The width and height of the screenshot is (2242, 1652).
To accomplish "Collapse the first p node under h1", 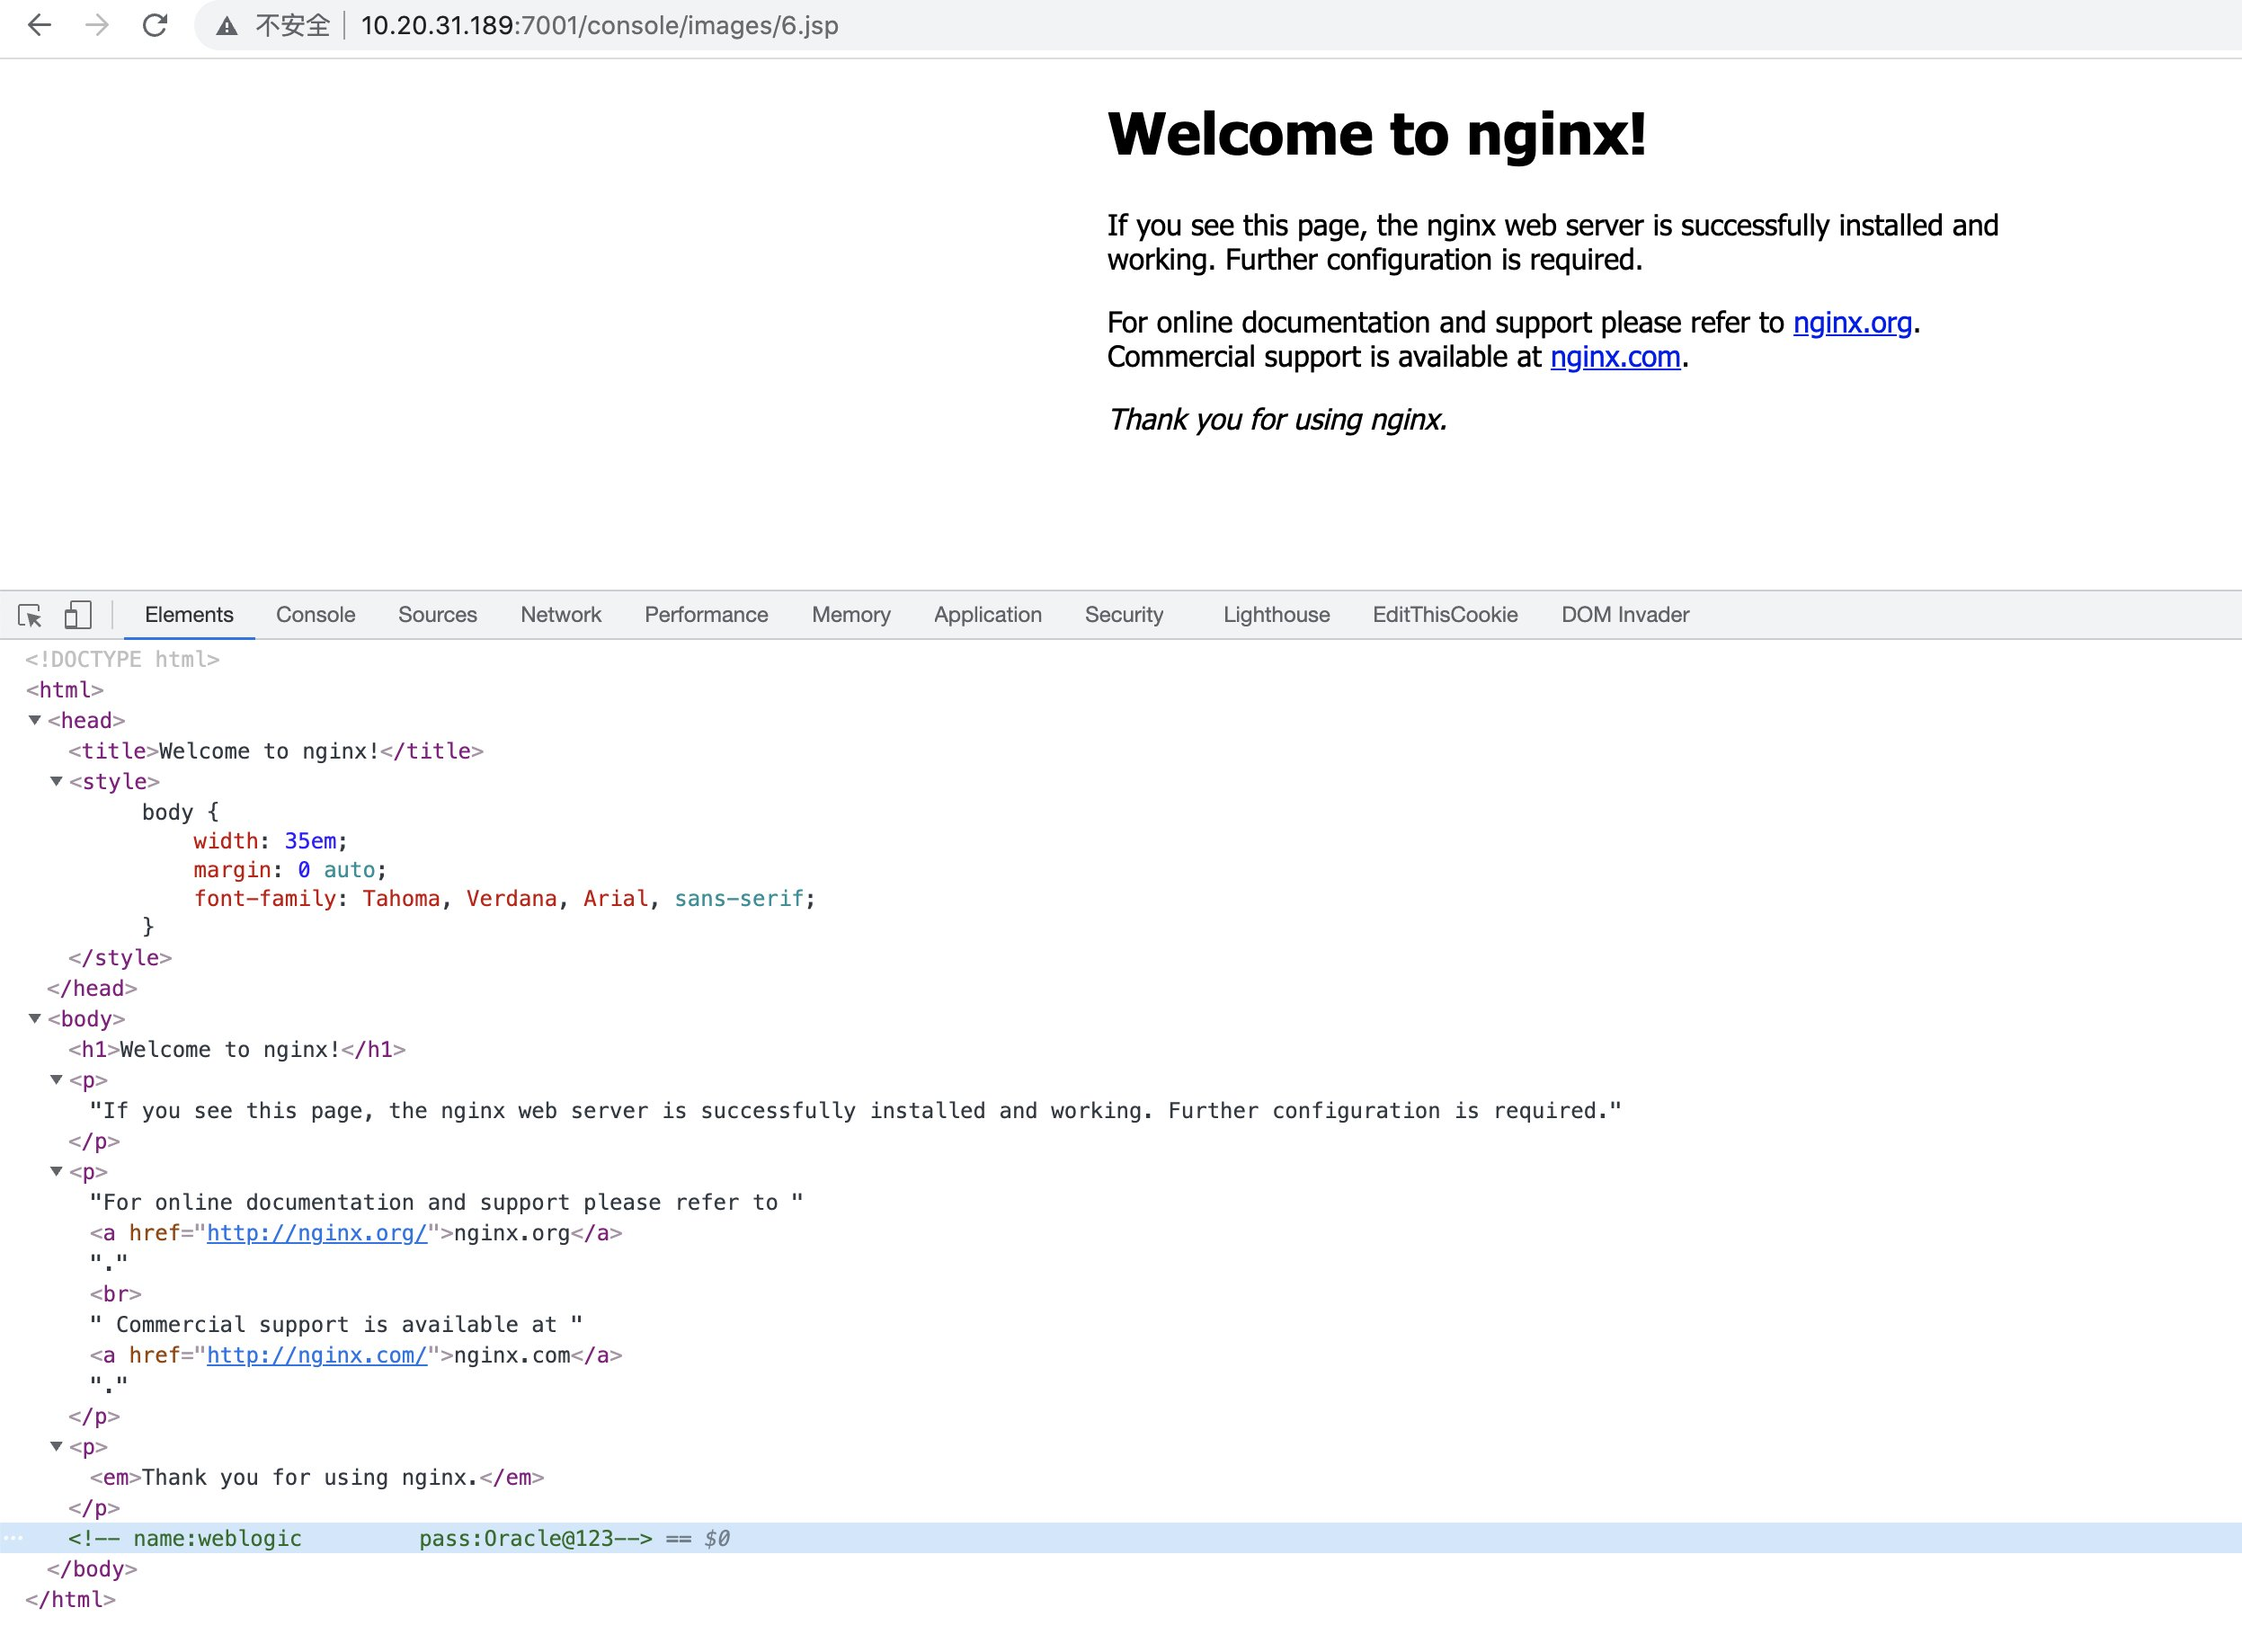I will pos(57,1080).
